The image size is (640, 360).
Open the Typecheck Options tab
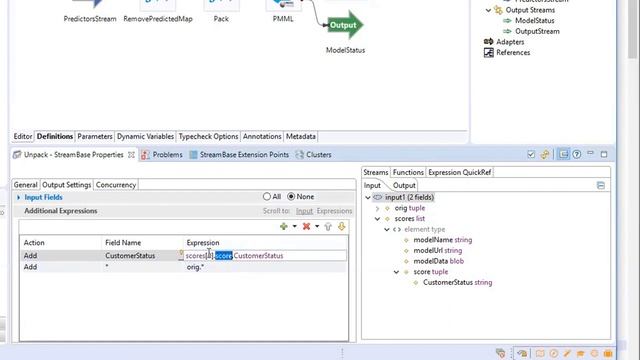pyautogui.click(x=208, y=136)
